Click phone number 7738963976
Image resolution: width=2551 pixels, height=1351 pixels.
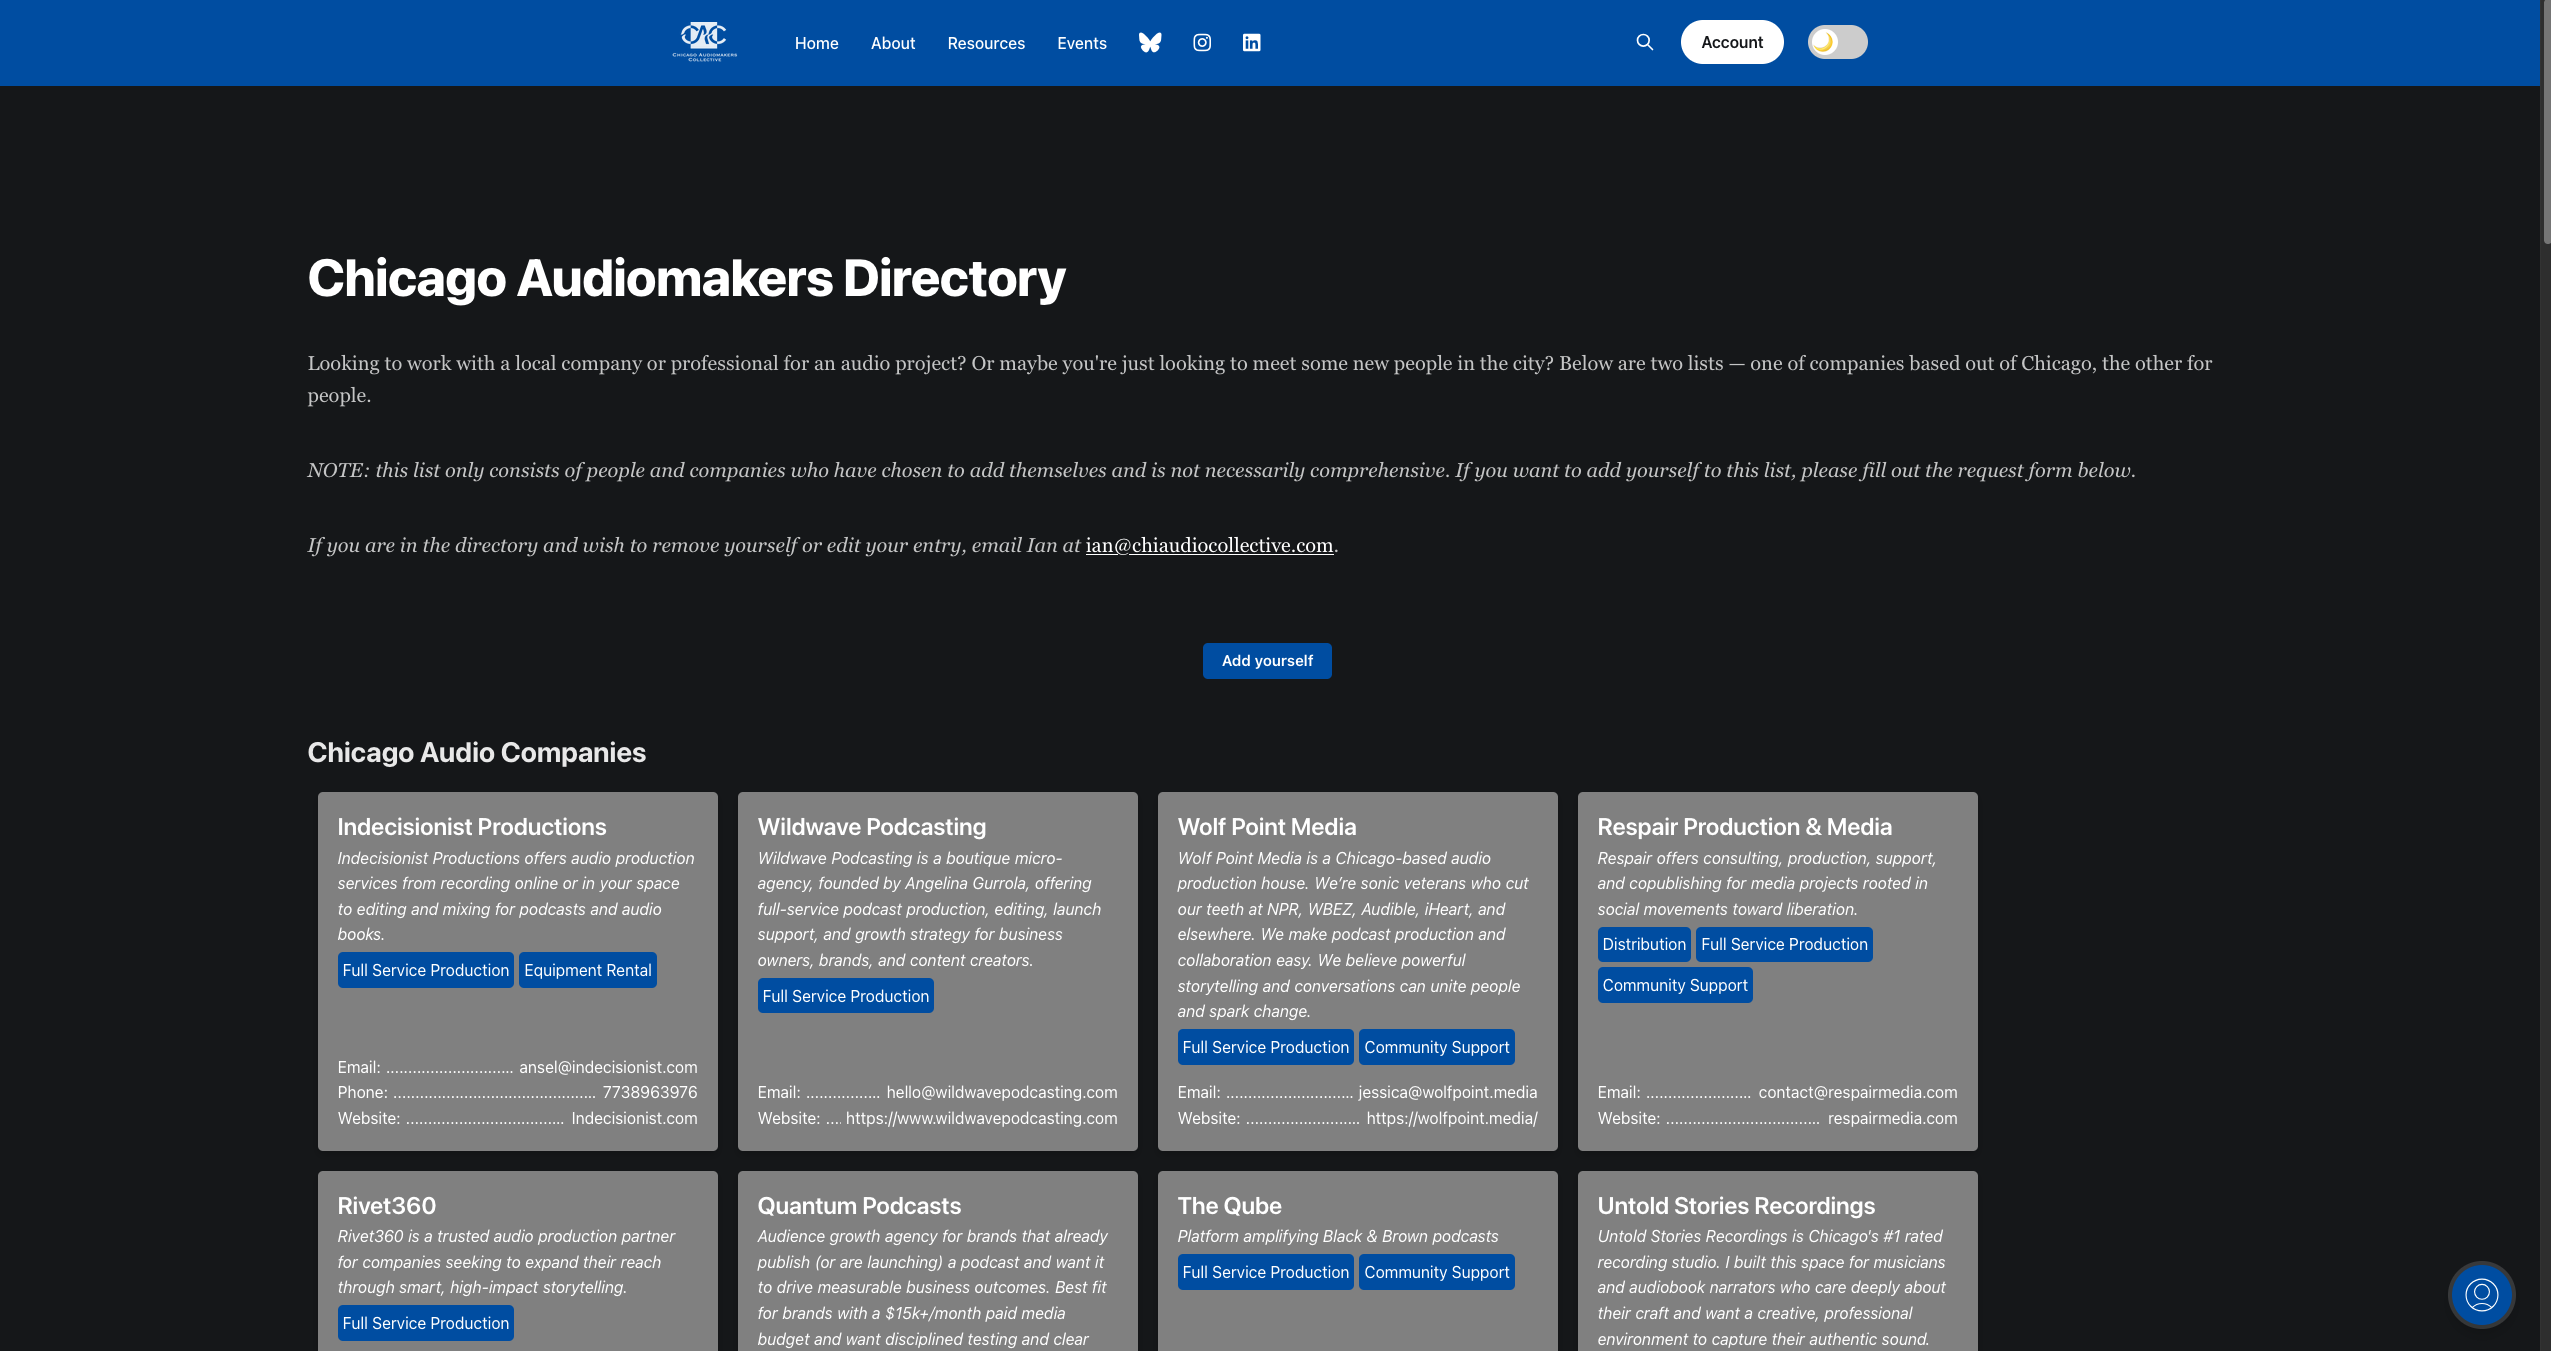point(650,1092)
